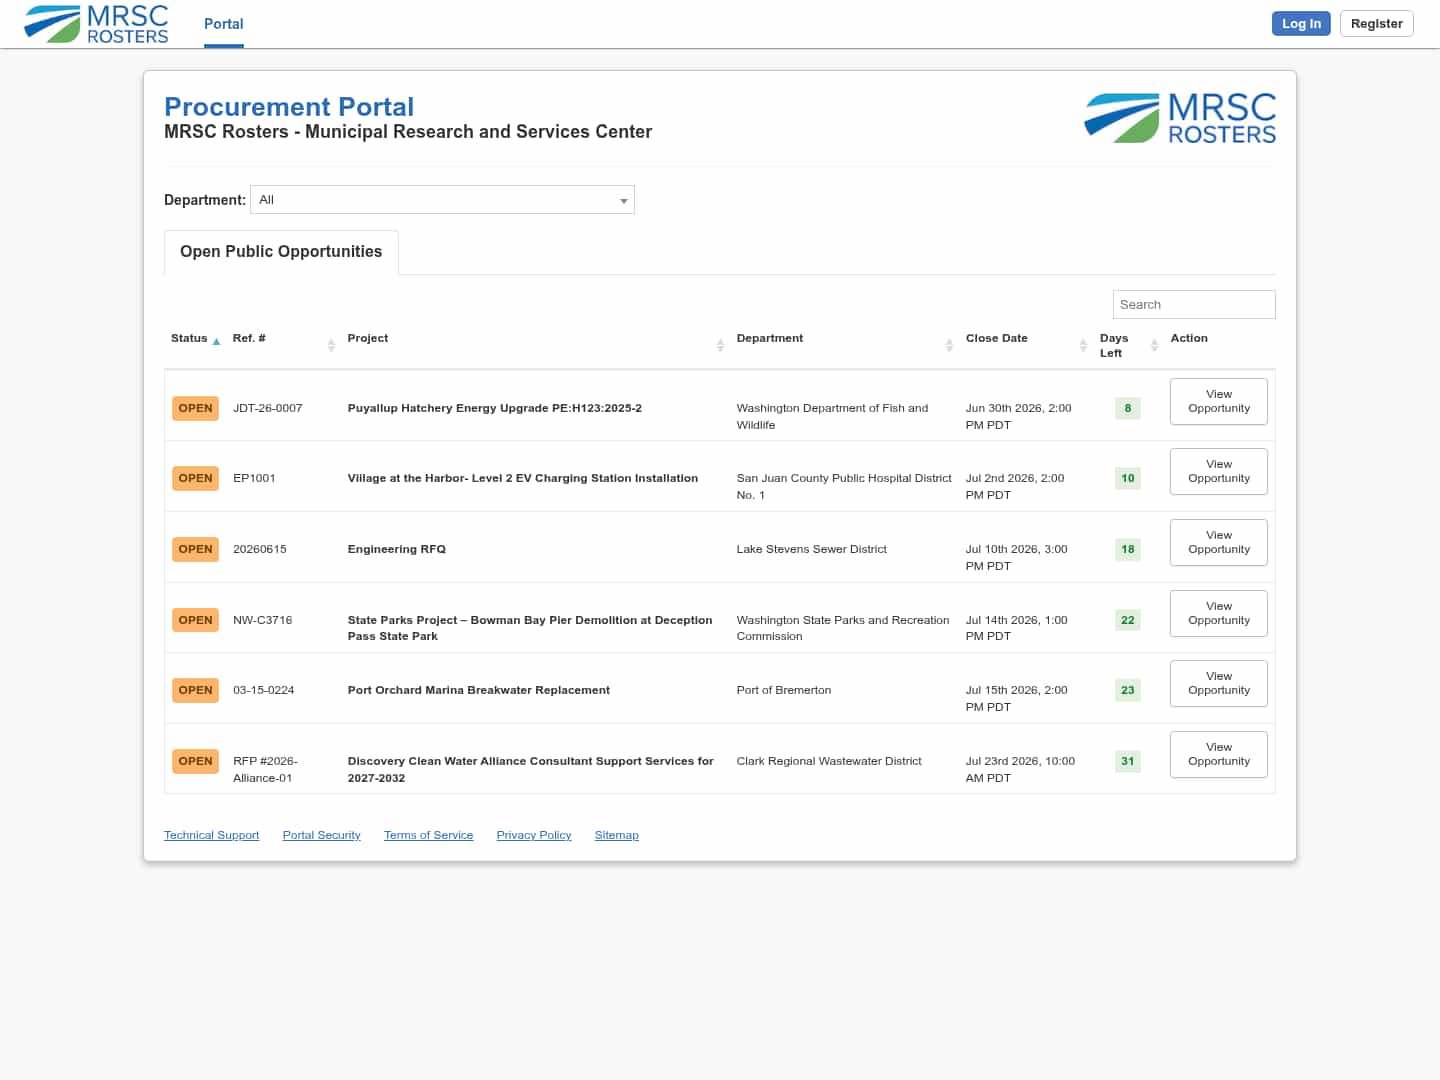Click the Log In button
Screen dimensions: 1440x1080
(1301, 23)
